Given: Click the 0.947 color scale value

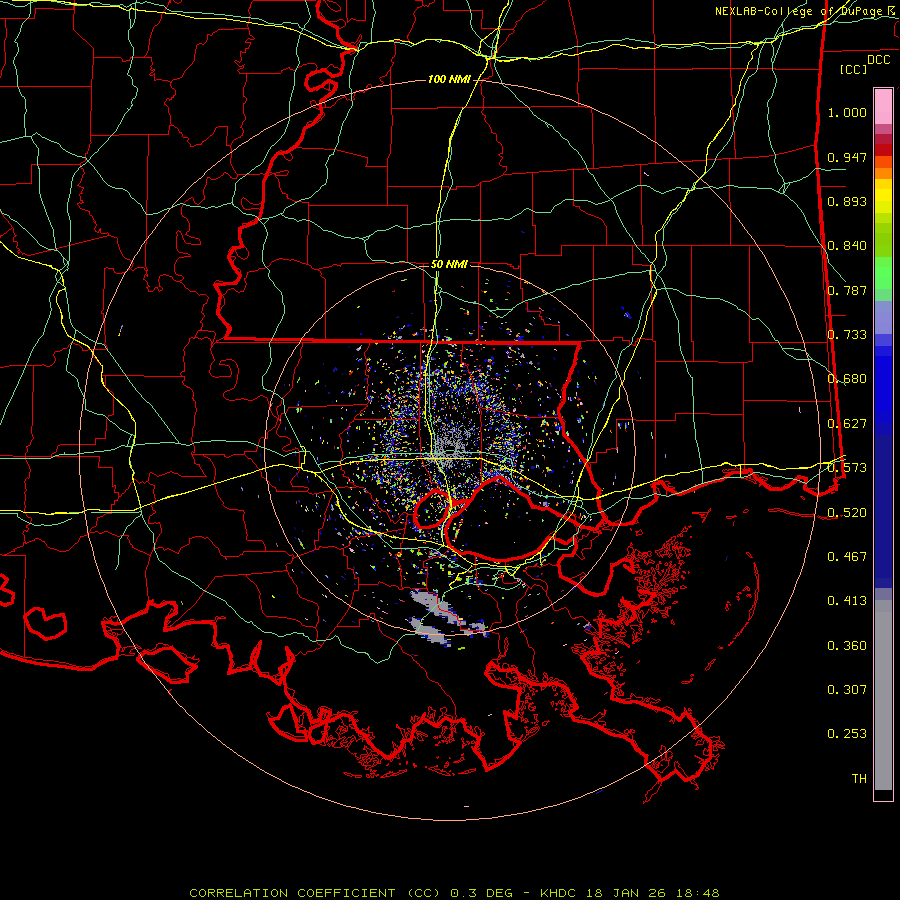Looking at the screenshot, I should point(847,157).
